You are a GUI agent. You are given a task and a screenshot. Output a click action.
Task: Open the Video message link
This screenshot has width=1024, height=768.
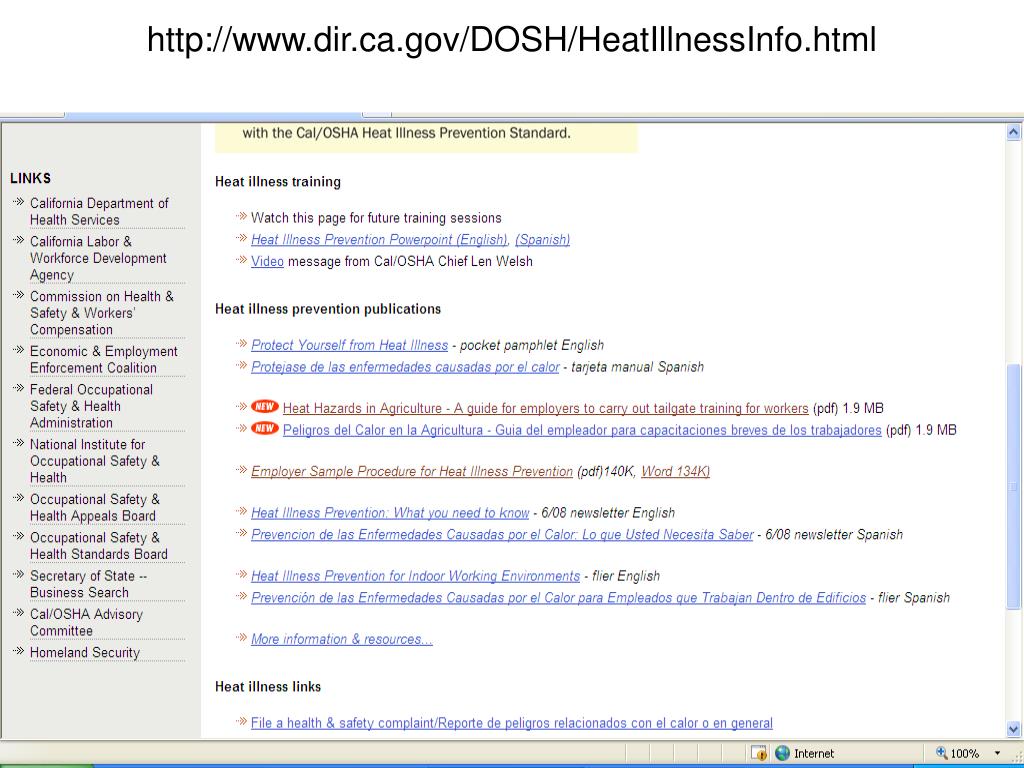[267, 261]
